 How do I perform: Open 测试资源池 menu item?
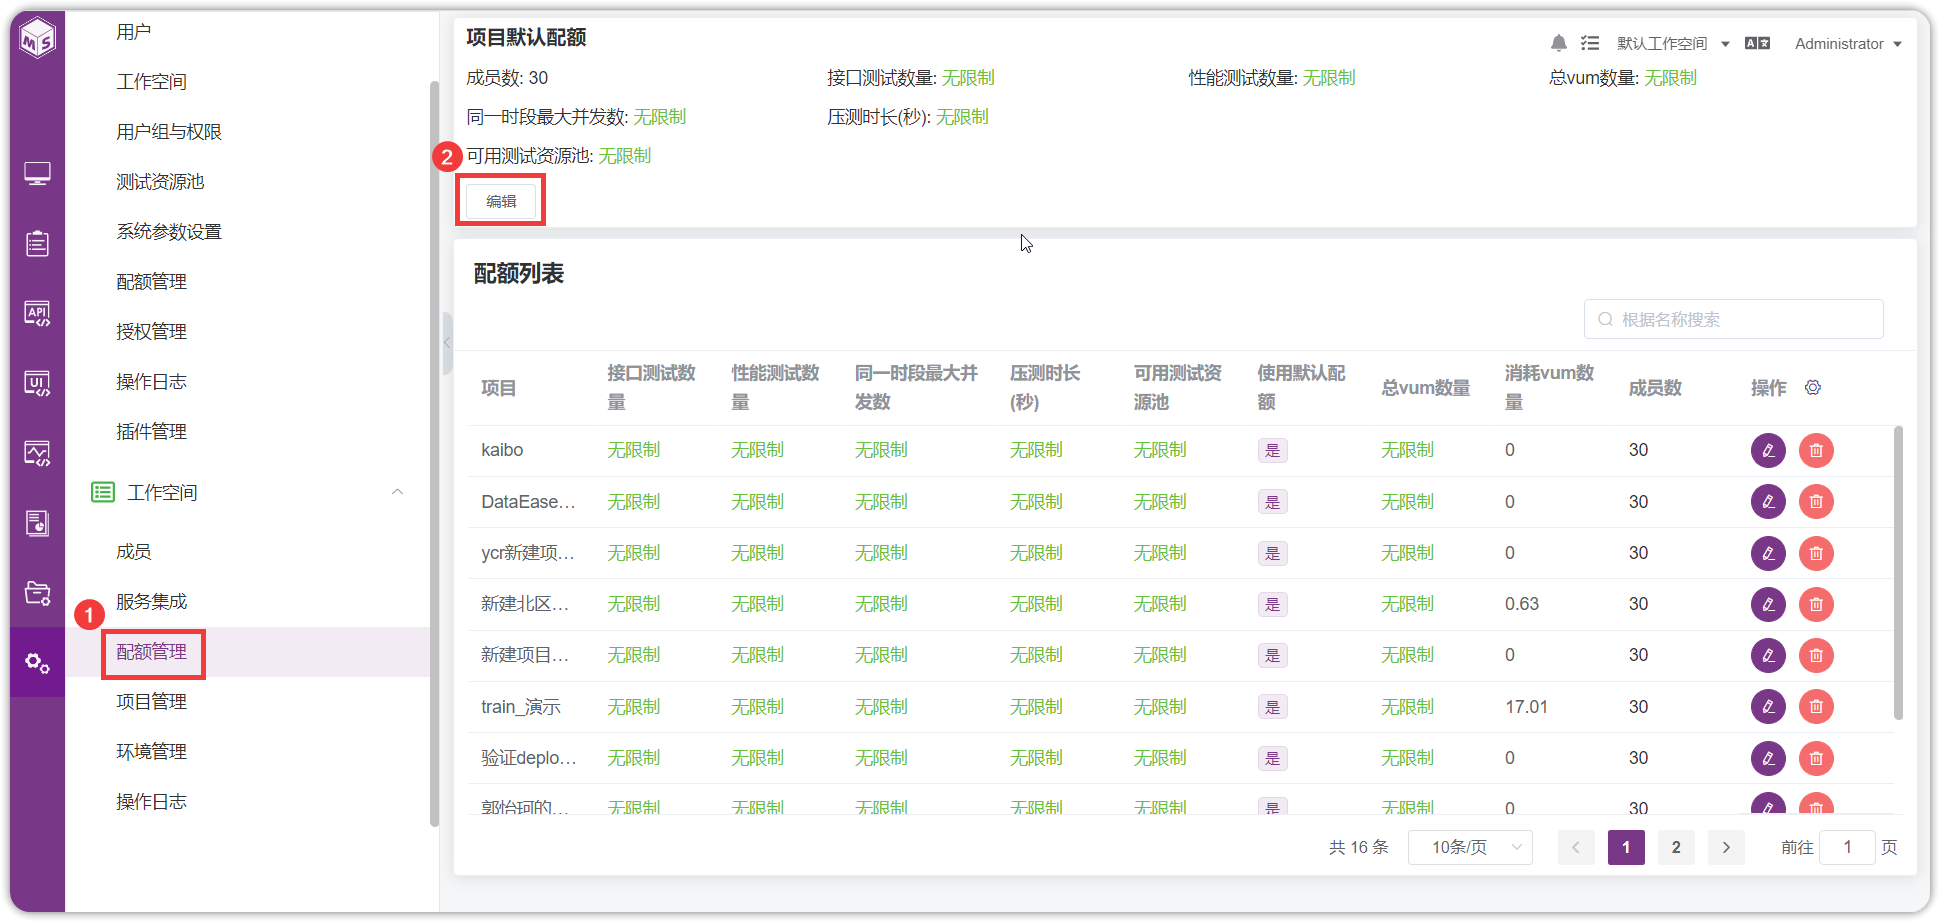160,182
